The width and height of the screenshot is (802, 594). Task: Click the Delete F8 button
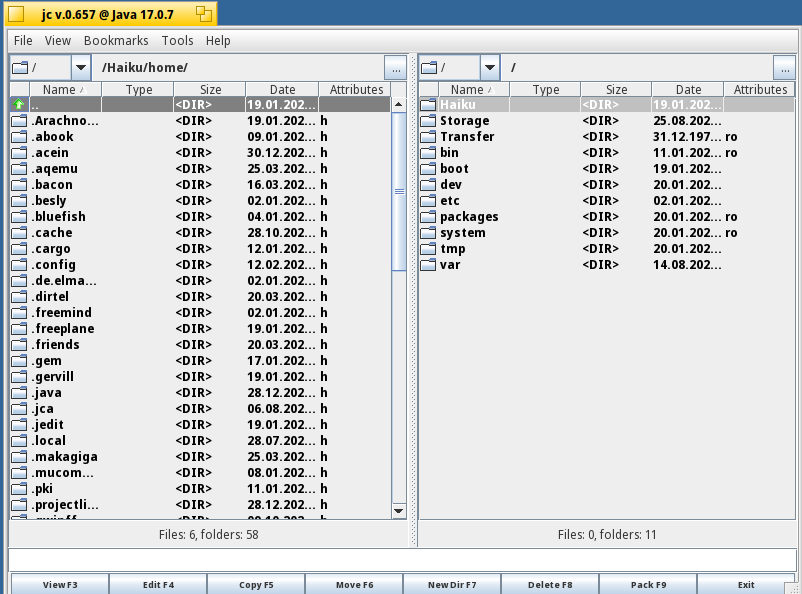pos(550,584)
